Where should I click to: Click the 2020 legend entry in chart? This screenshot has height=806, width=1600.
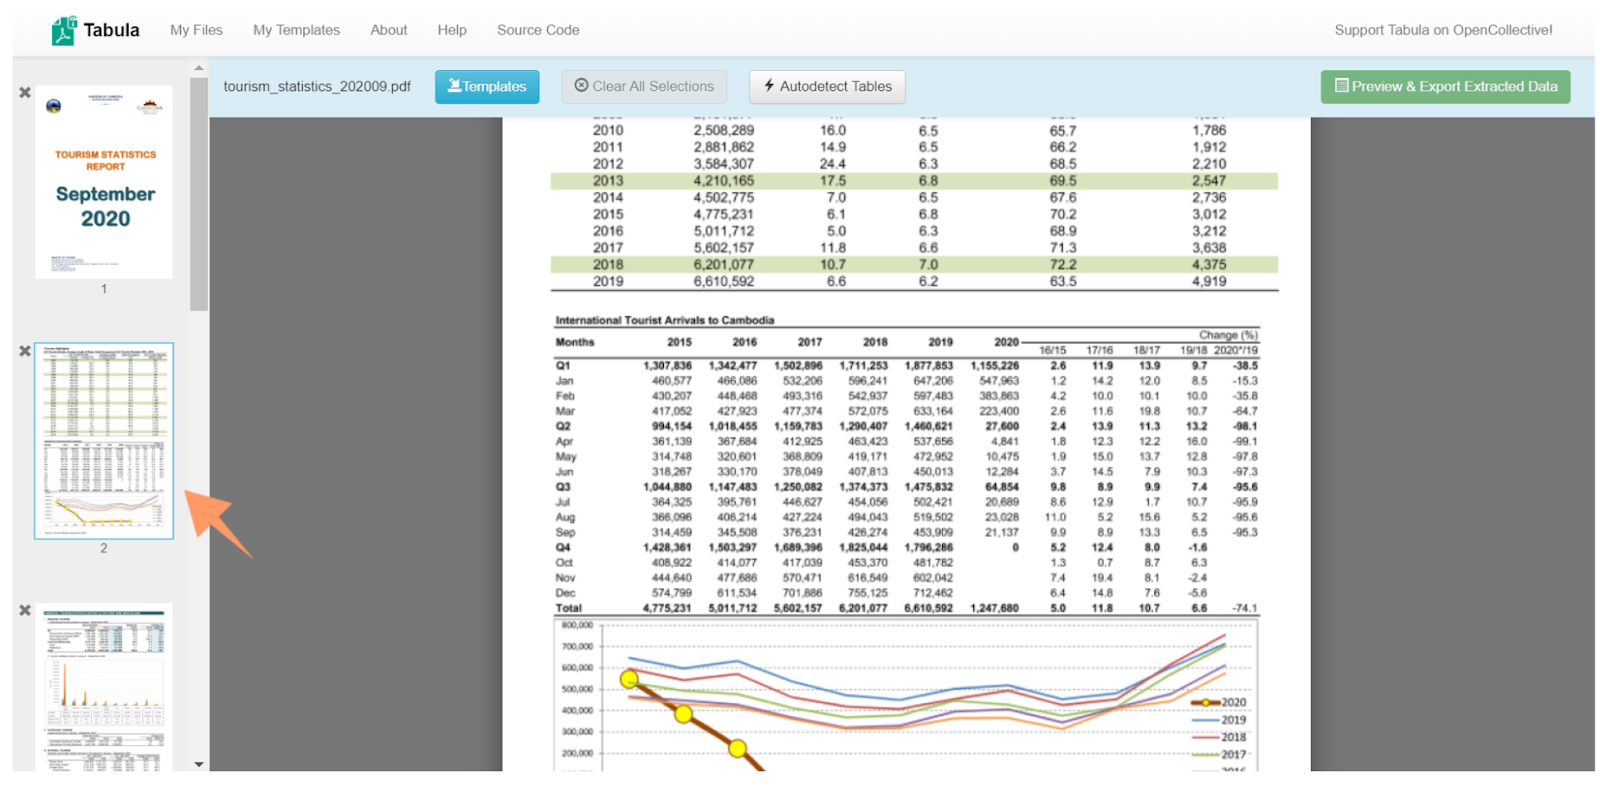point(1219,702)
